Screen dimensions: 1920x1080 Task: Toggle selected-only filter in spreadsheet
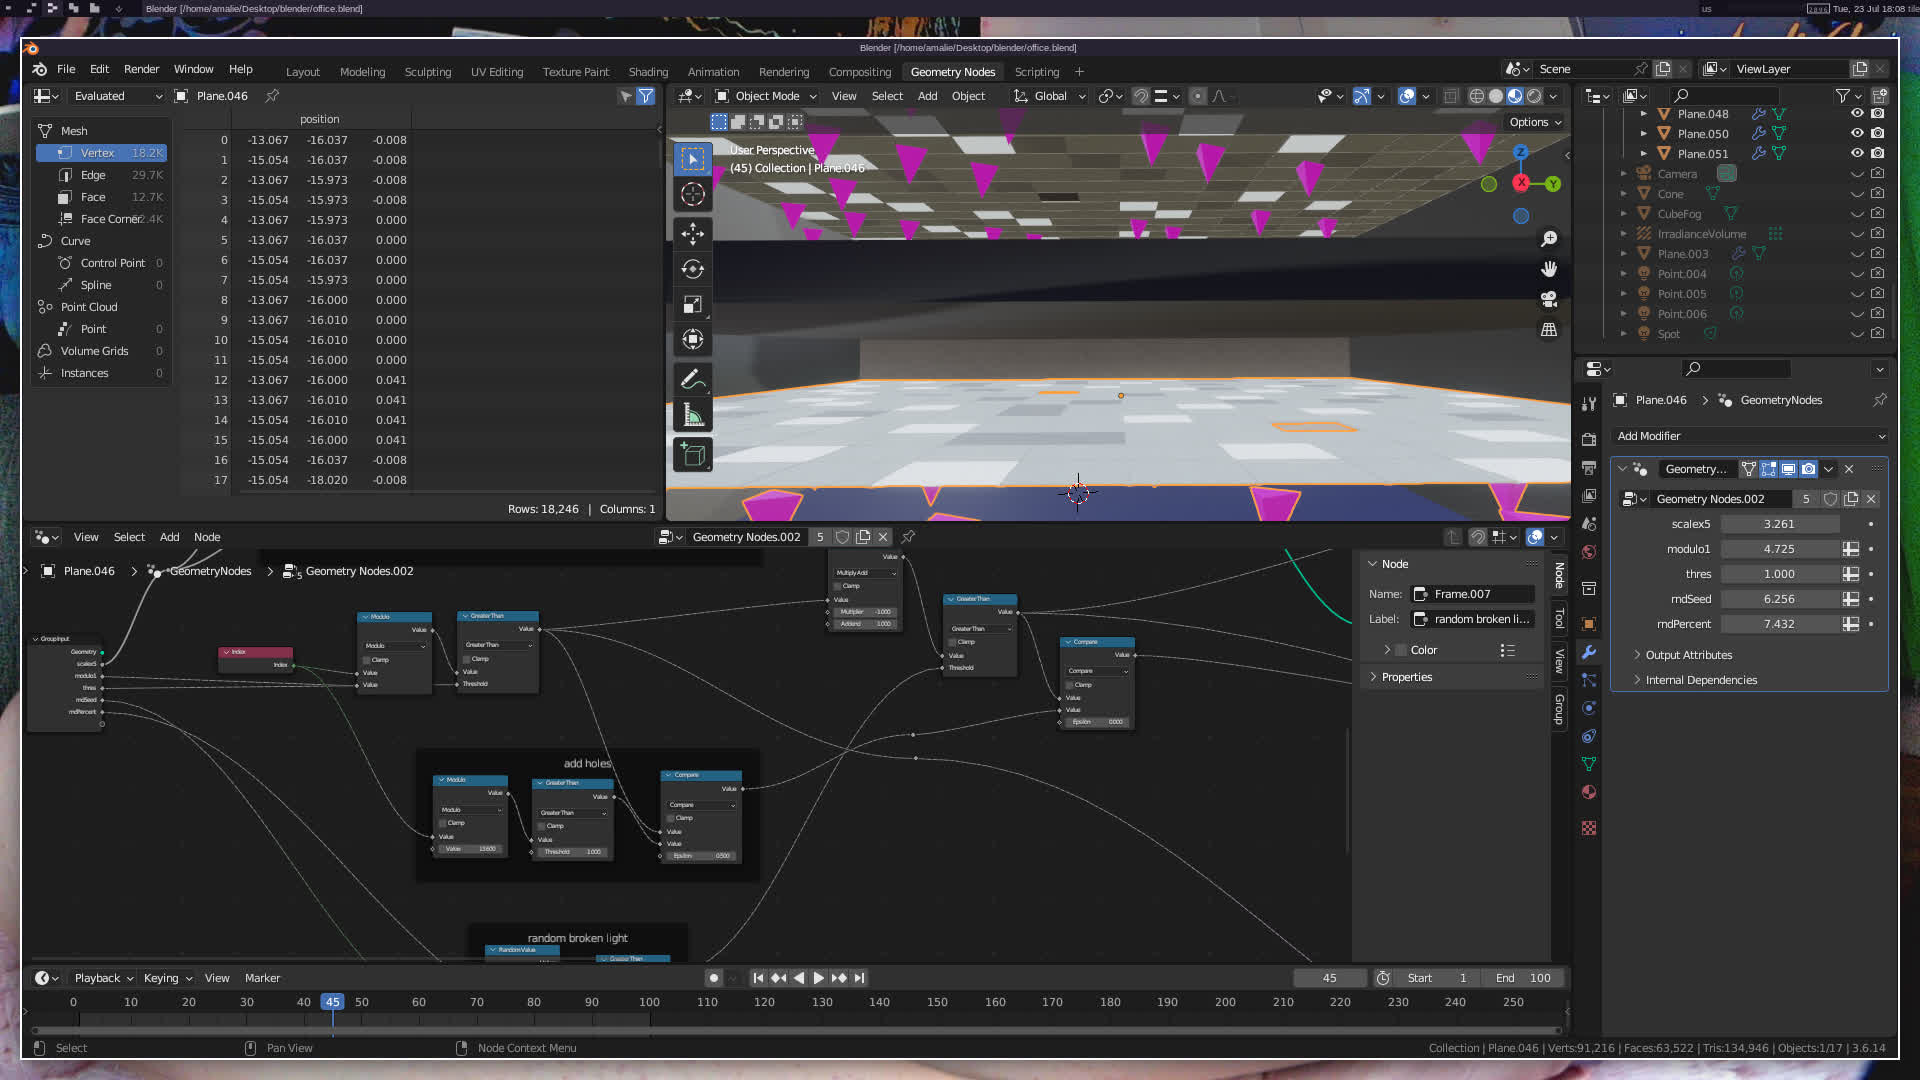(x=626, y=96)
